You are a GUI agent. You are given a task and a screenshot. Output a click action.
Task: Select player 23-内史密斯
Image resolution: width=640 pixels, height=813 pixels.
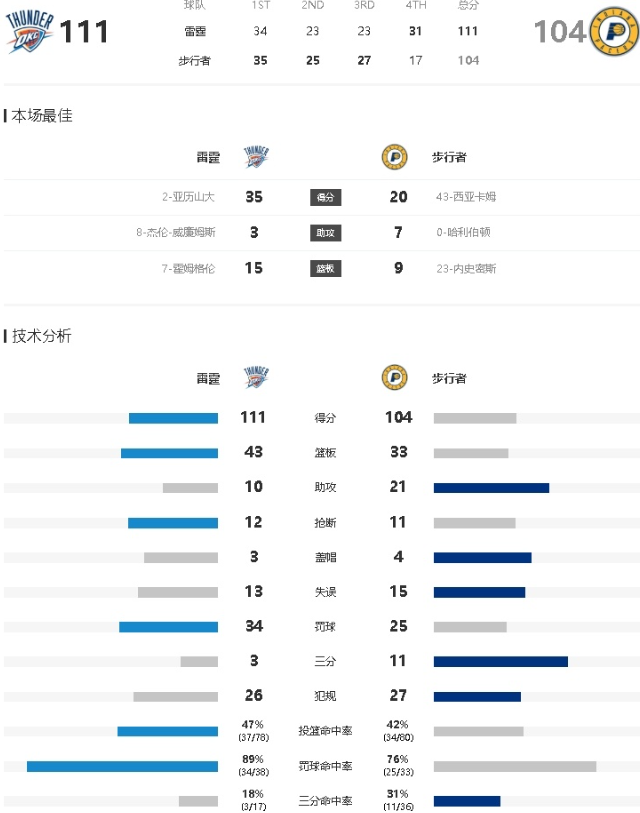click(x=466, y=269)
